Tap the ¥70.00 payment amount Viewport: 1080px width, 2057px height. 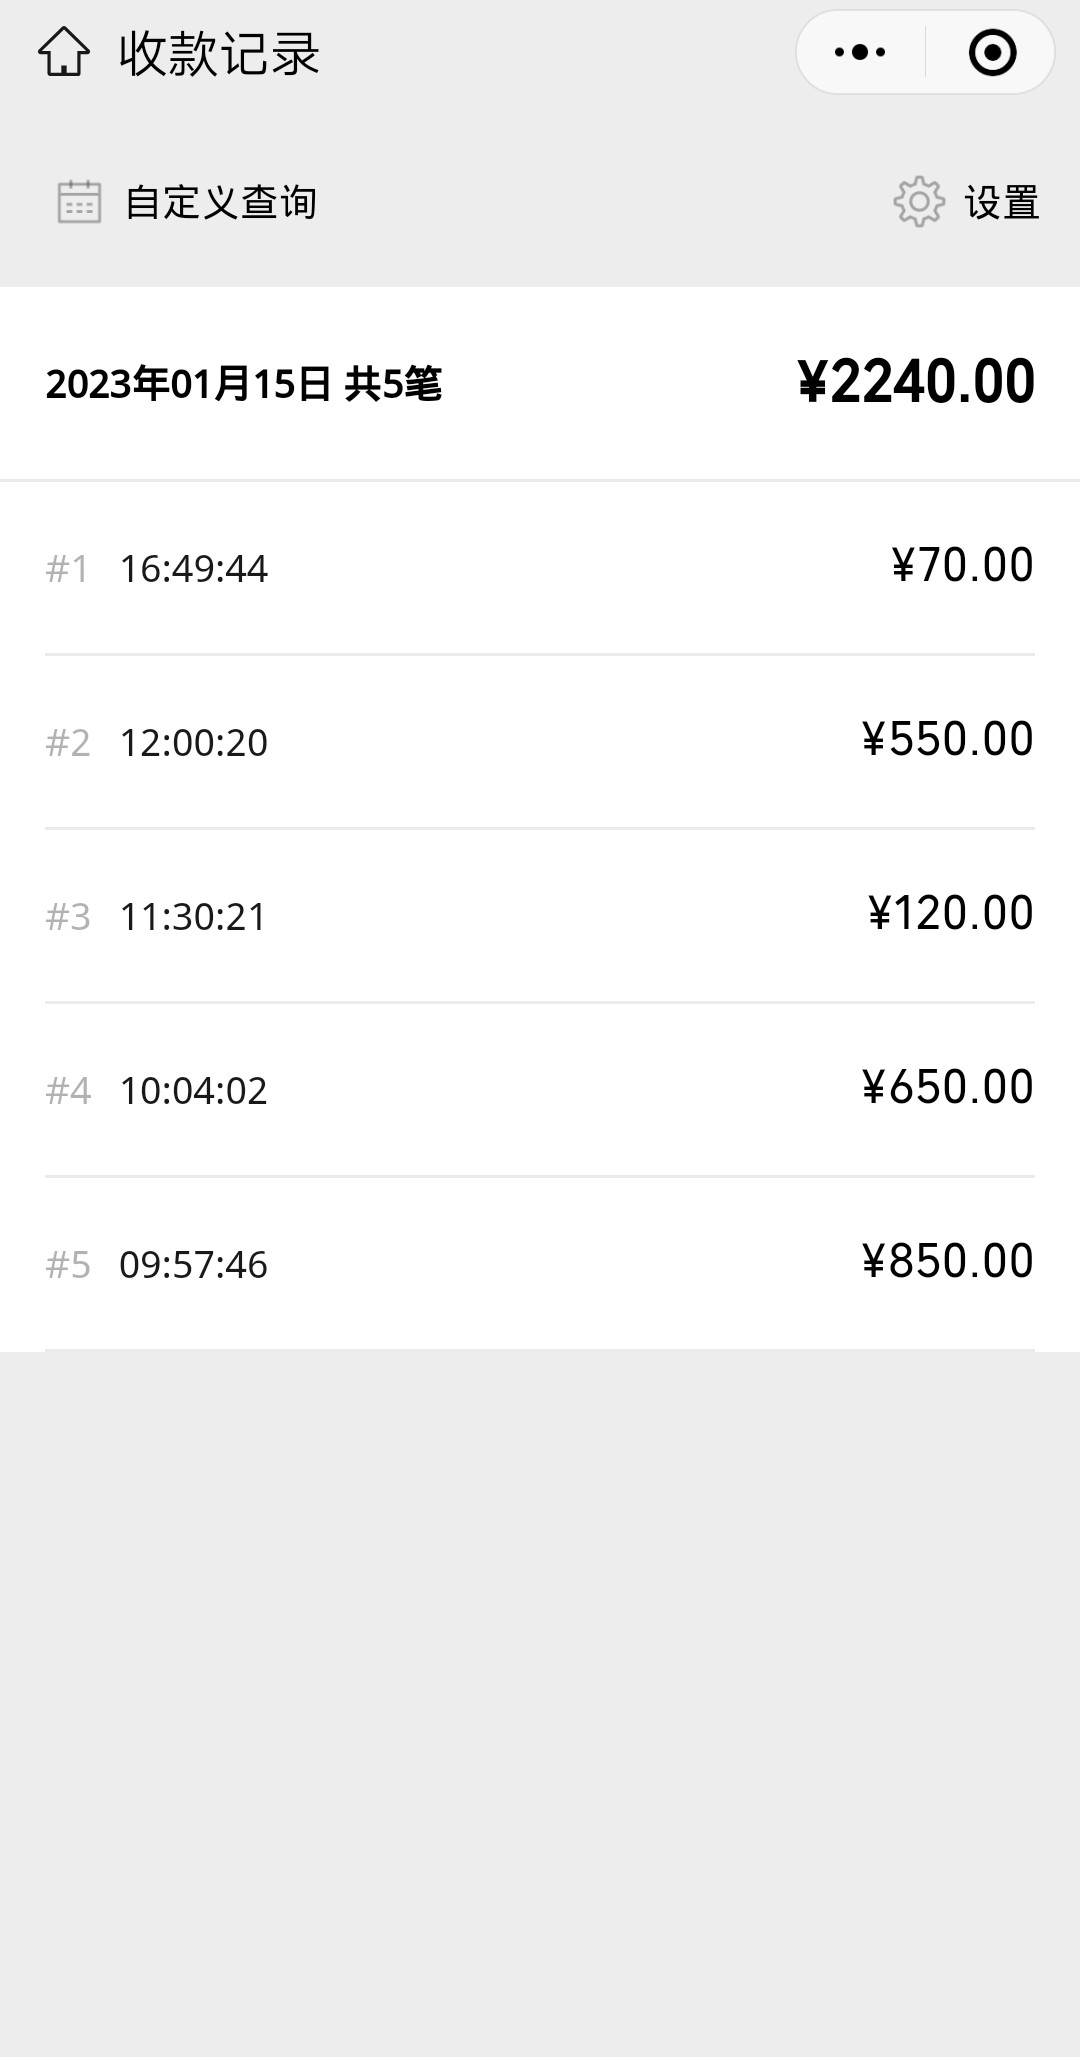(x=962, y=566)
